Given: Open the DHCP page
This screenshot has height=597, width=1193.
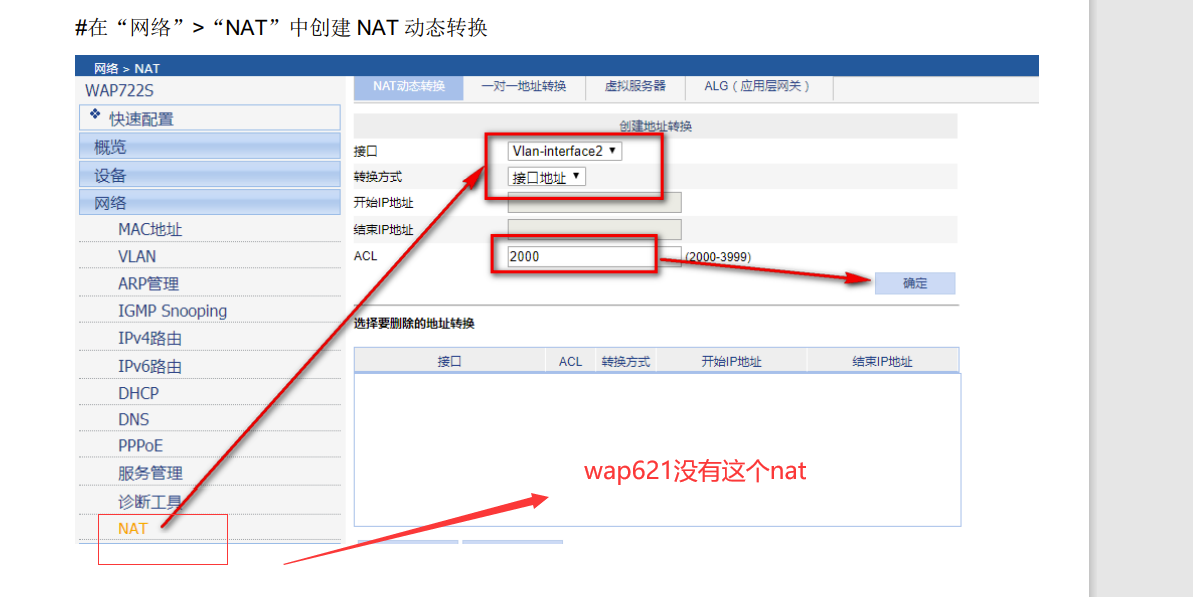Looking at the screenshot, I should 138,393.
